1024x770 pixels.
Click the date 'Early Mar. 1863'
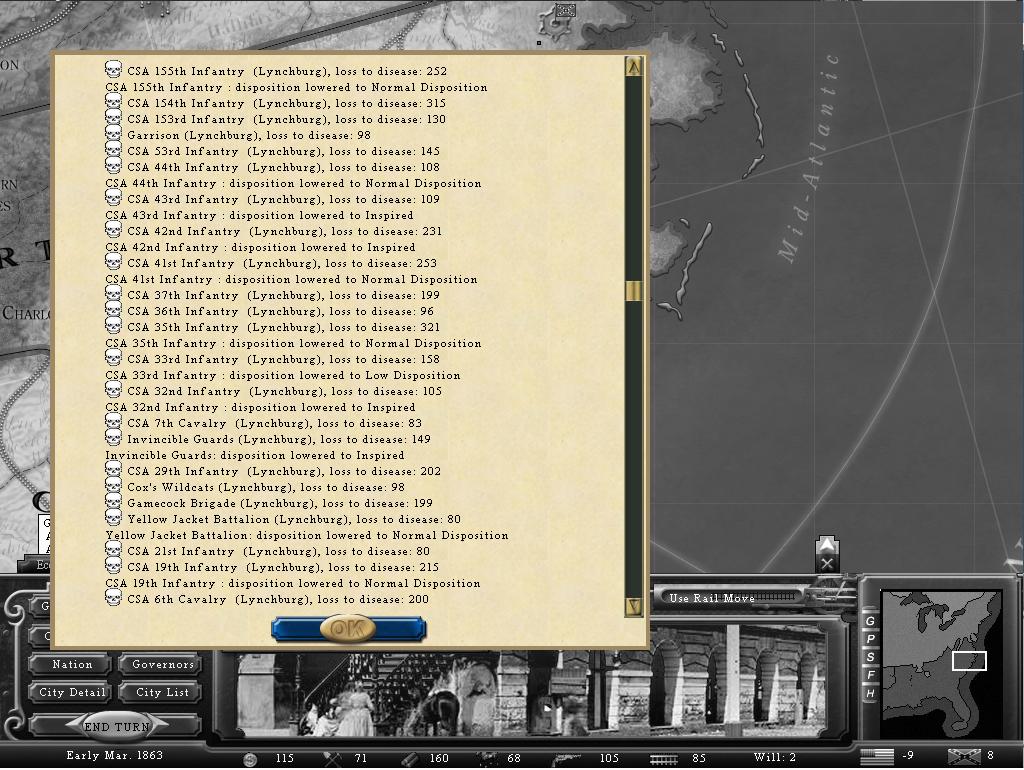114,755
